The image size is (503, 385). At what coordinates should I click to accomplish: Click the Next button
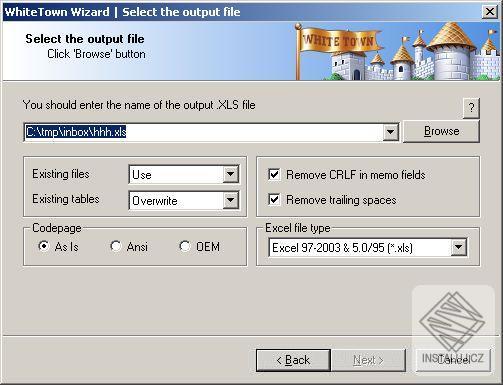[x=368, y=360]
